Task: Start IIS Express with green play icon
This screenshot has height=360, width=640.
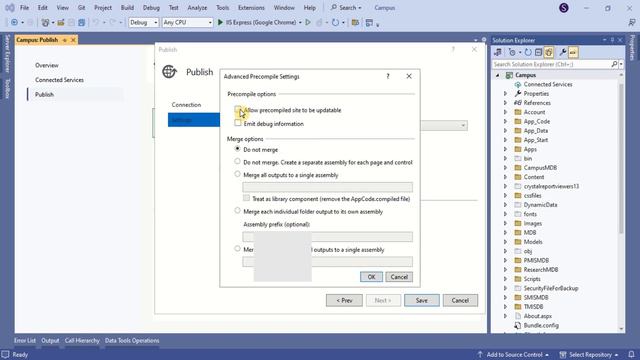Action: (220, 22)
